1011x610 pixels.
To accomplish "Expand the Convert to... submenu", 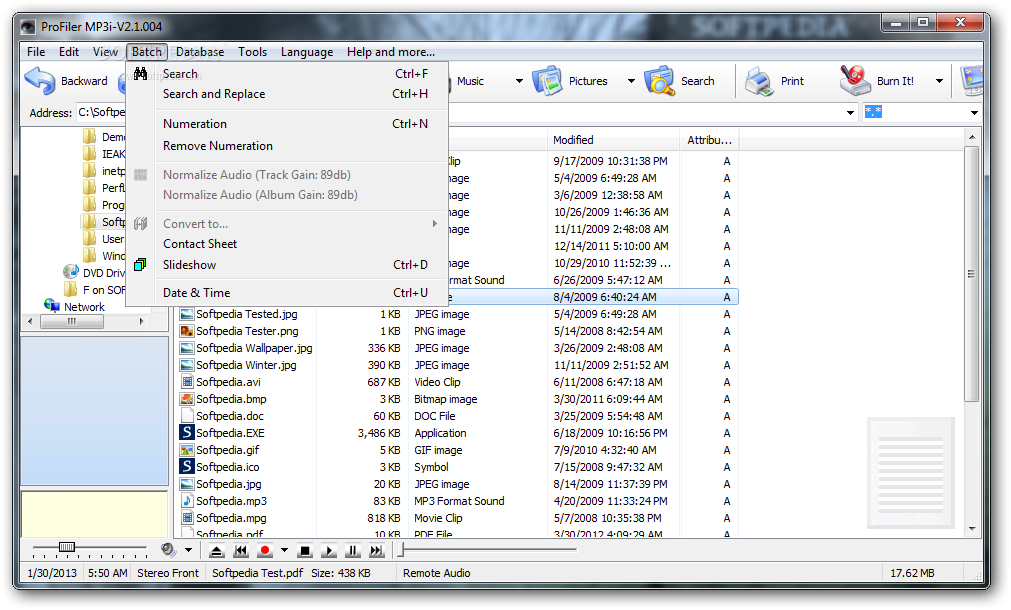I will tap(435, 224).
